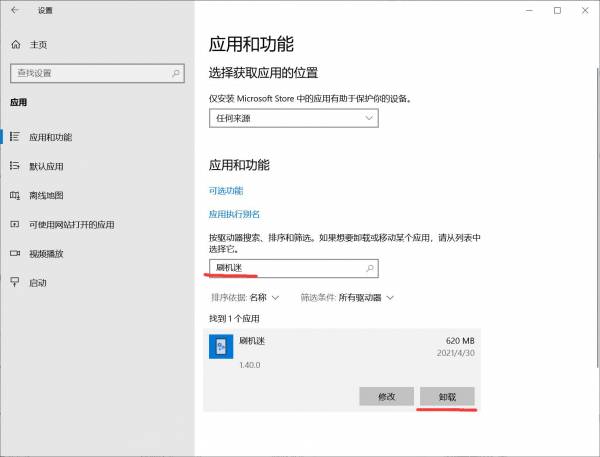Screen dimensions: 600x457
Task: Go back with the arrow icon
Action: [x=15, y=10]
